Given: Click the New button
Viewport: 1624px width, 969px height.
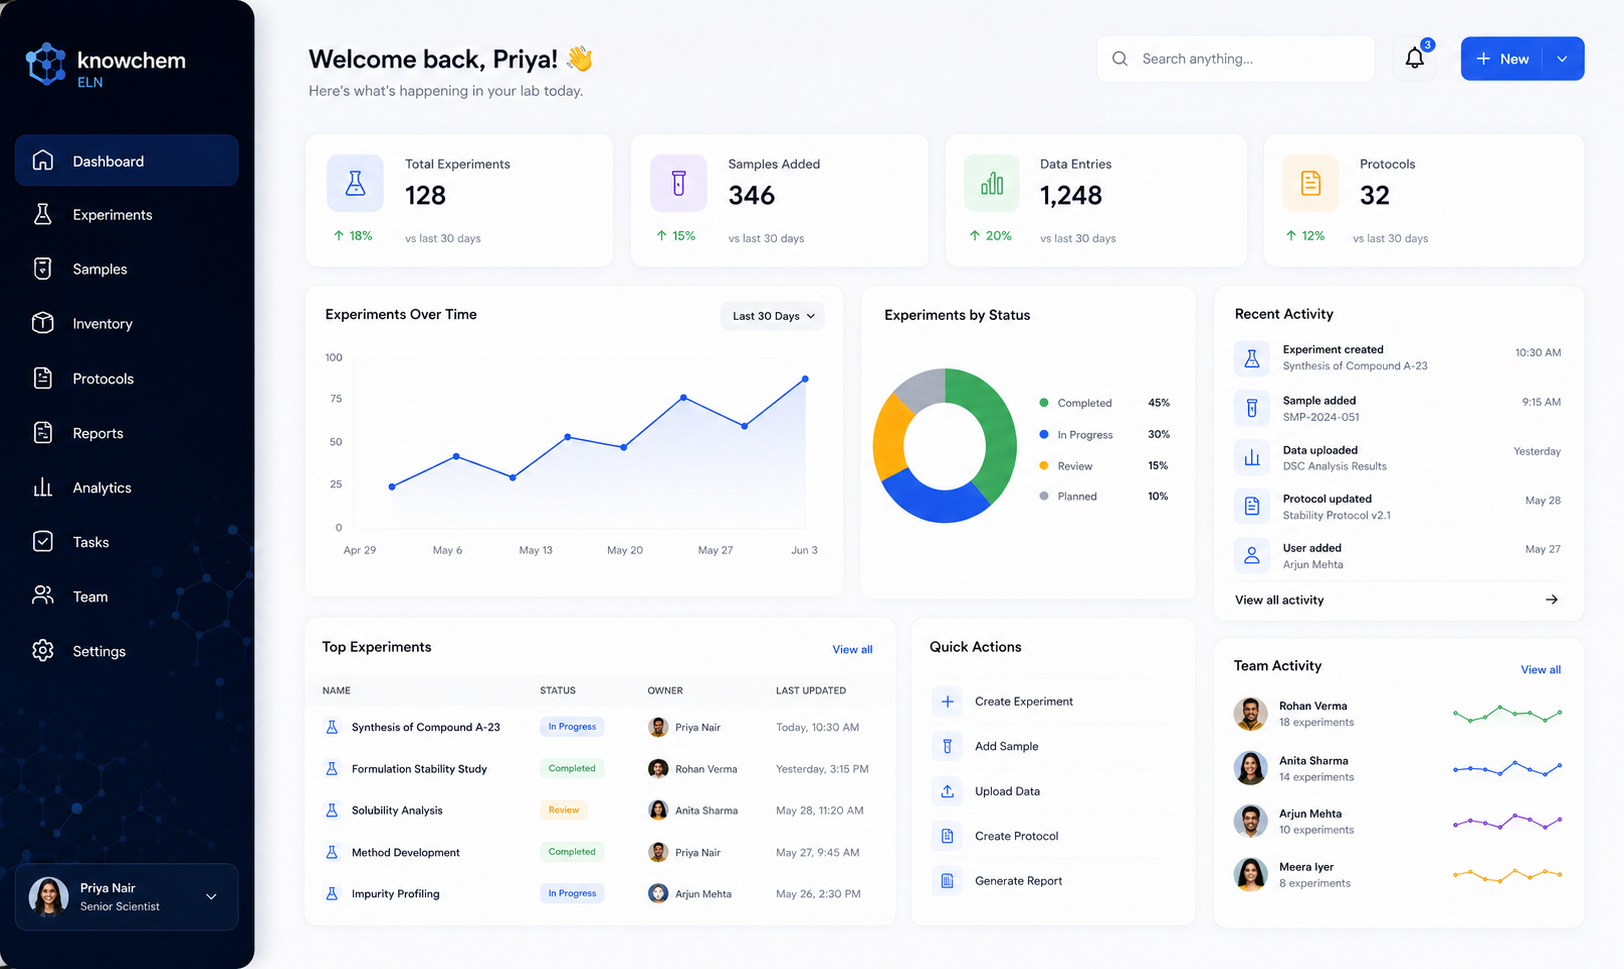Looking at the screenshot, I should click(1501, 59).
